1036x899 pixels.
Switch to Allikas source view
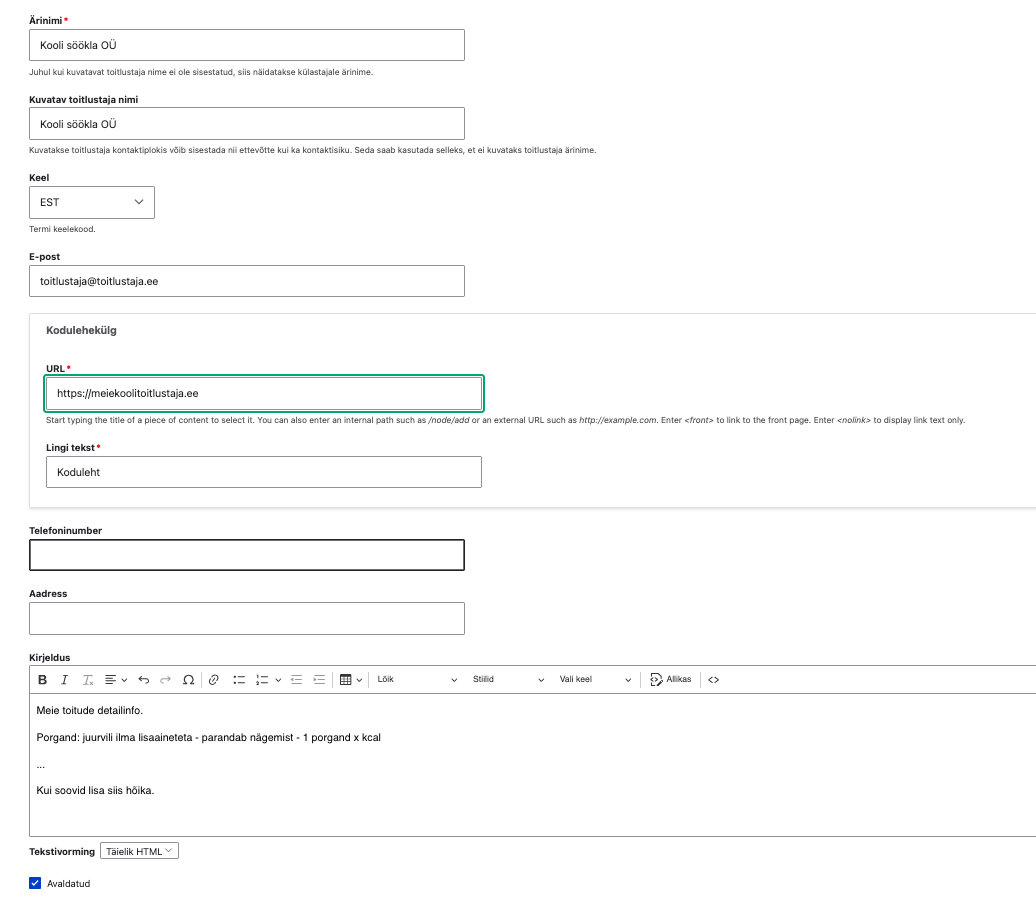point(670,680)
